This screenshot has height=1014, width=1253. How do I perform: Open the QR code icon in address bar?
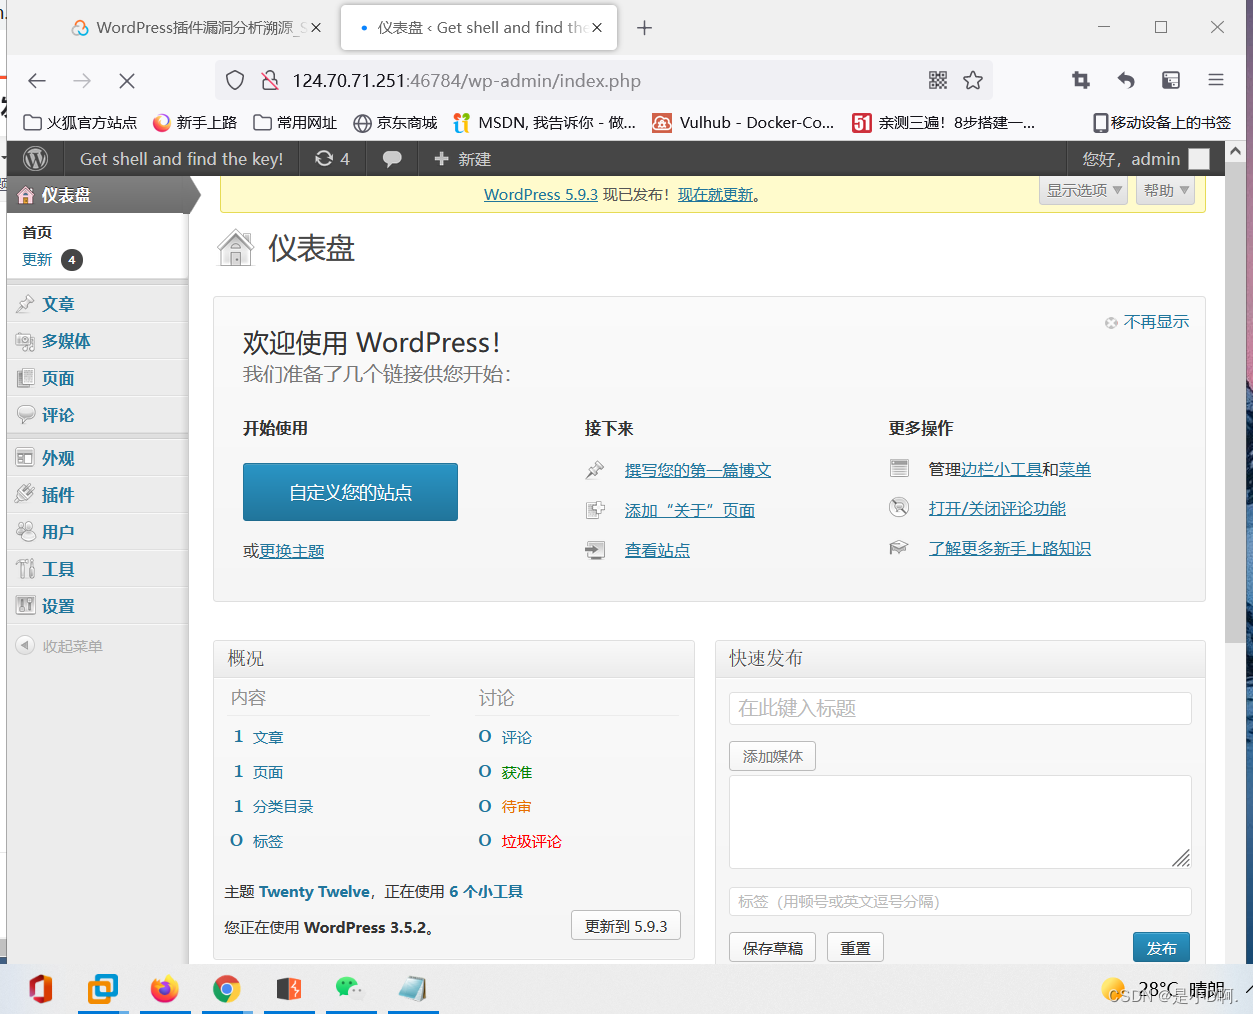click(x=938, y=81)
